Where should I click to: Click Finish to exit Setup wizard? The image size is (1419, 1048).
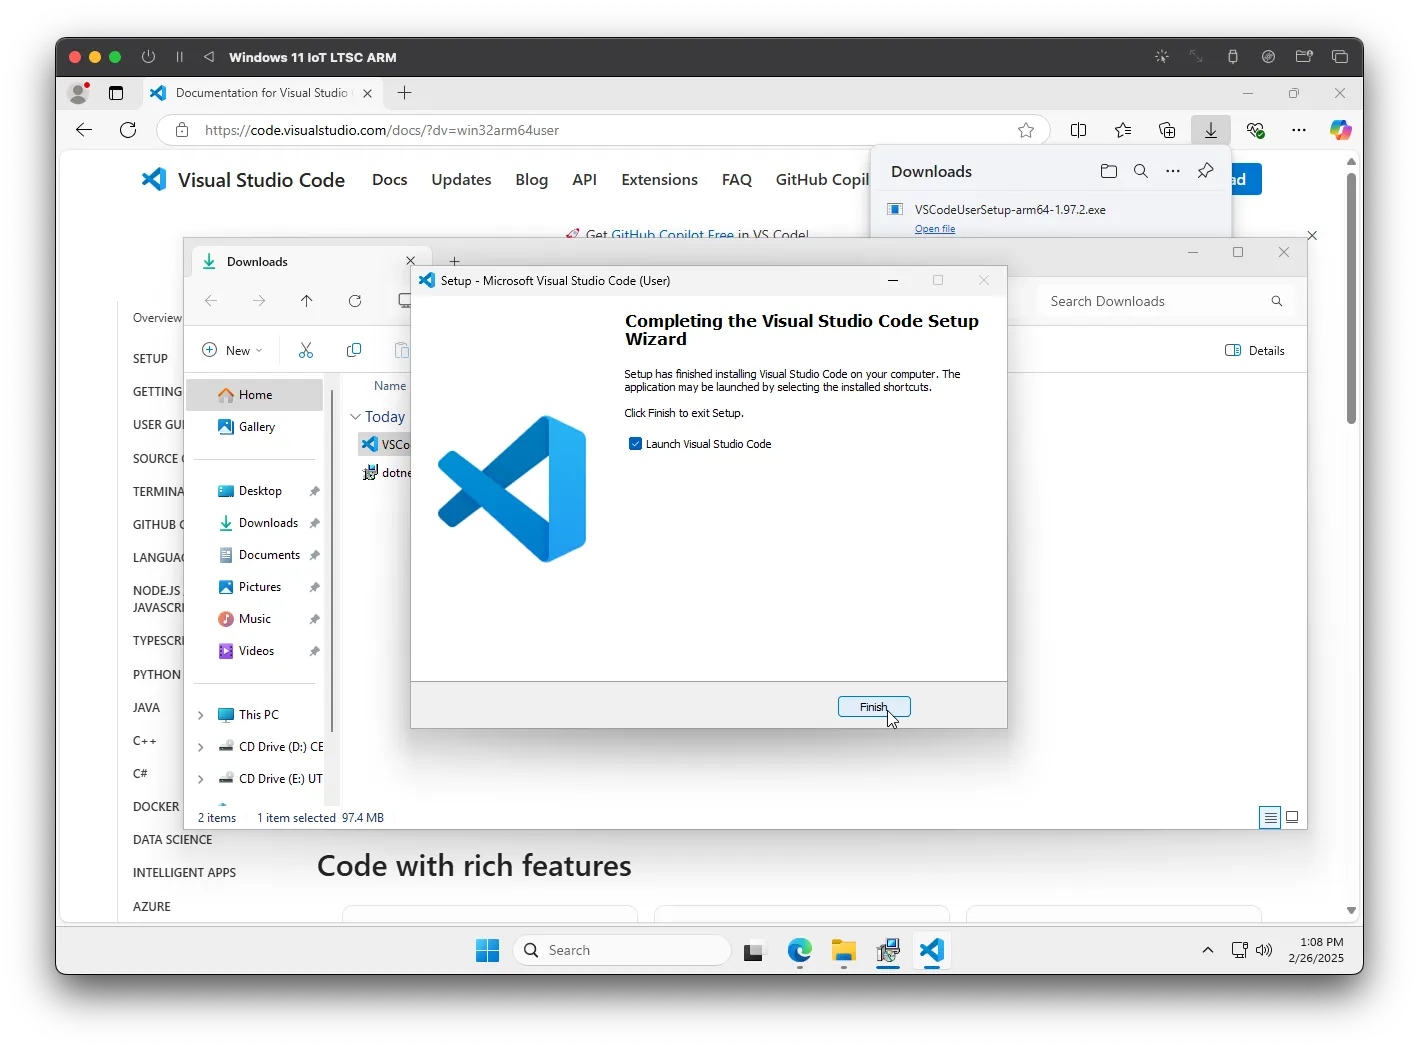pyautogui.click(x=873, y=707)
